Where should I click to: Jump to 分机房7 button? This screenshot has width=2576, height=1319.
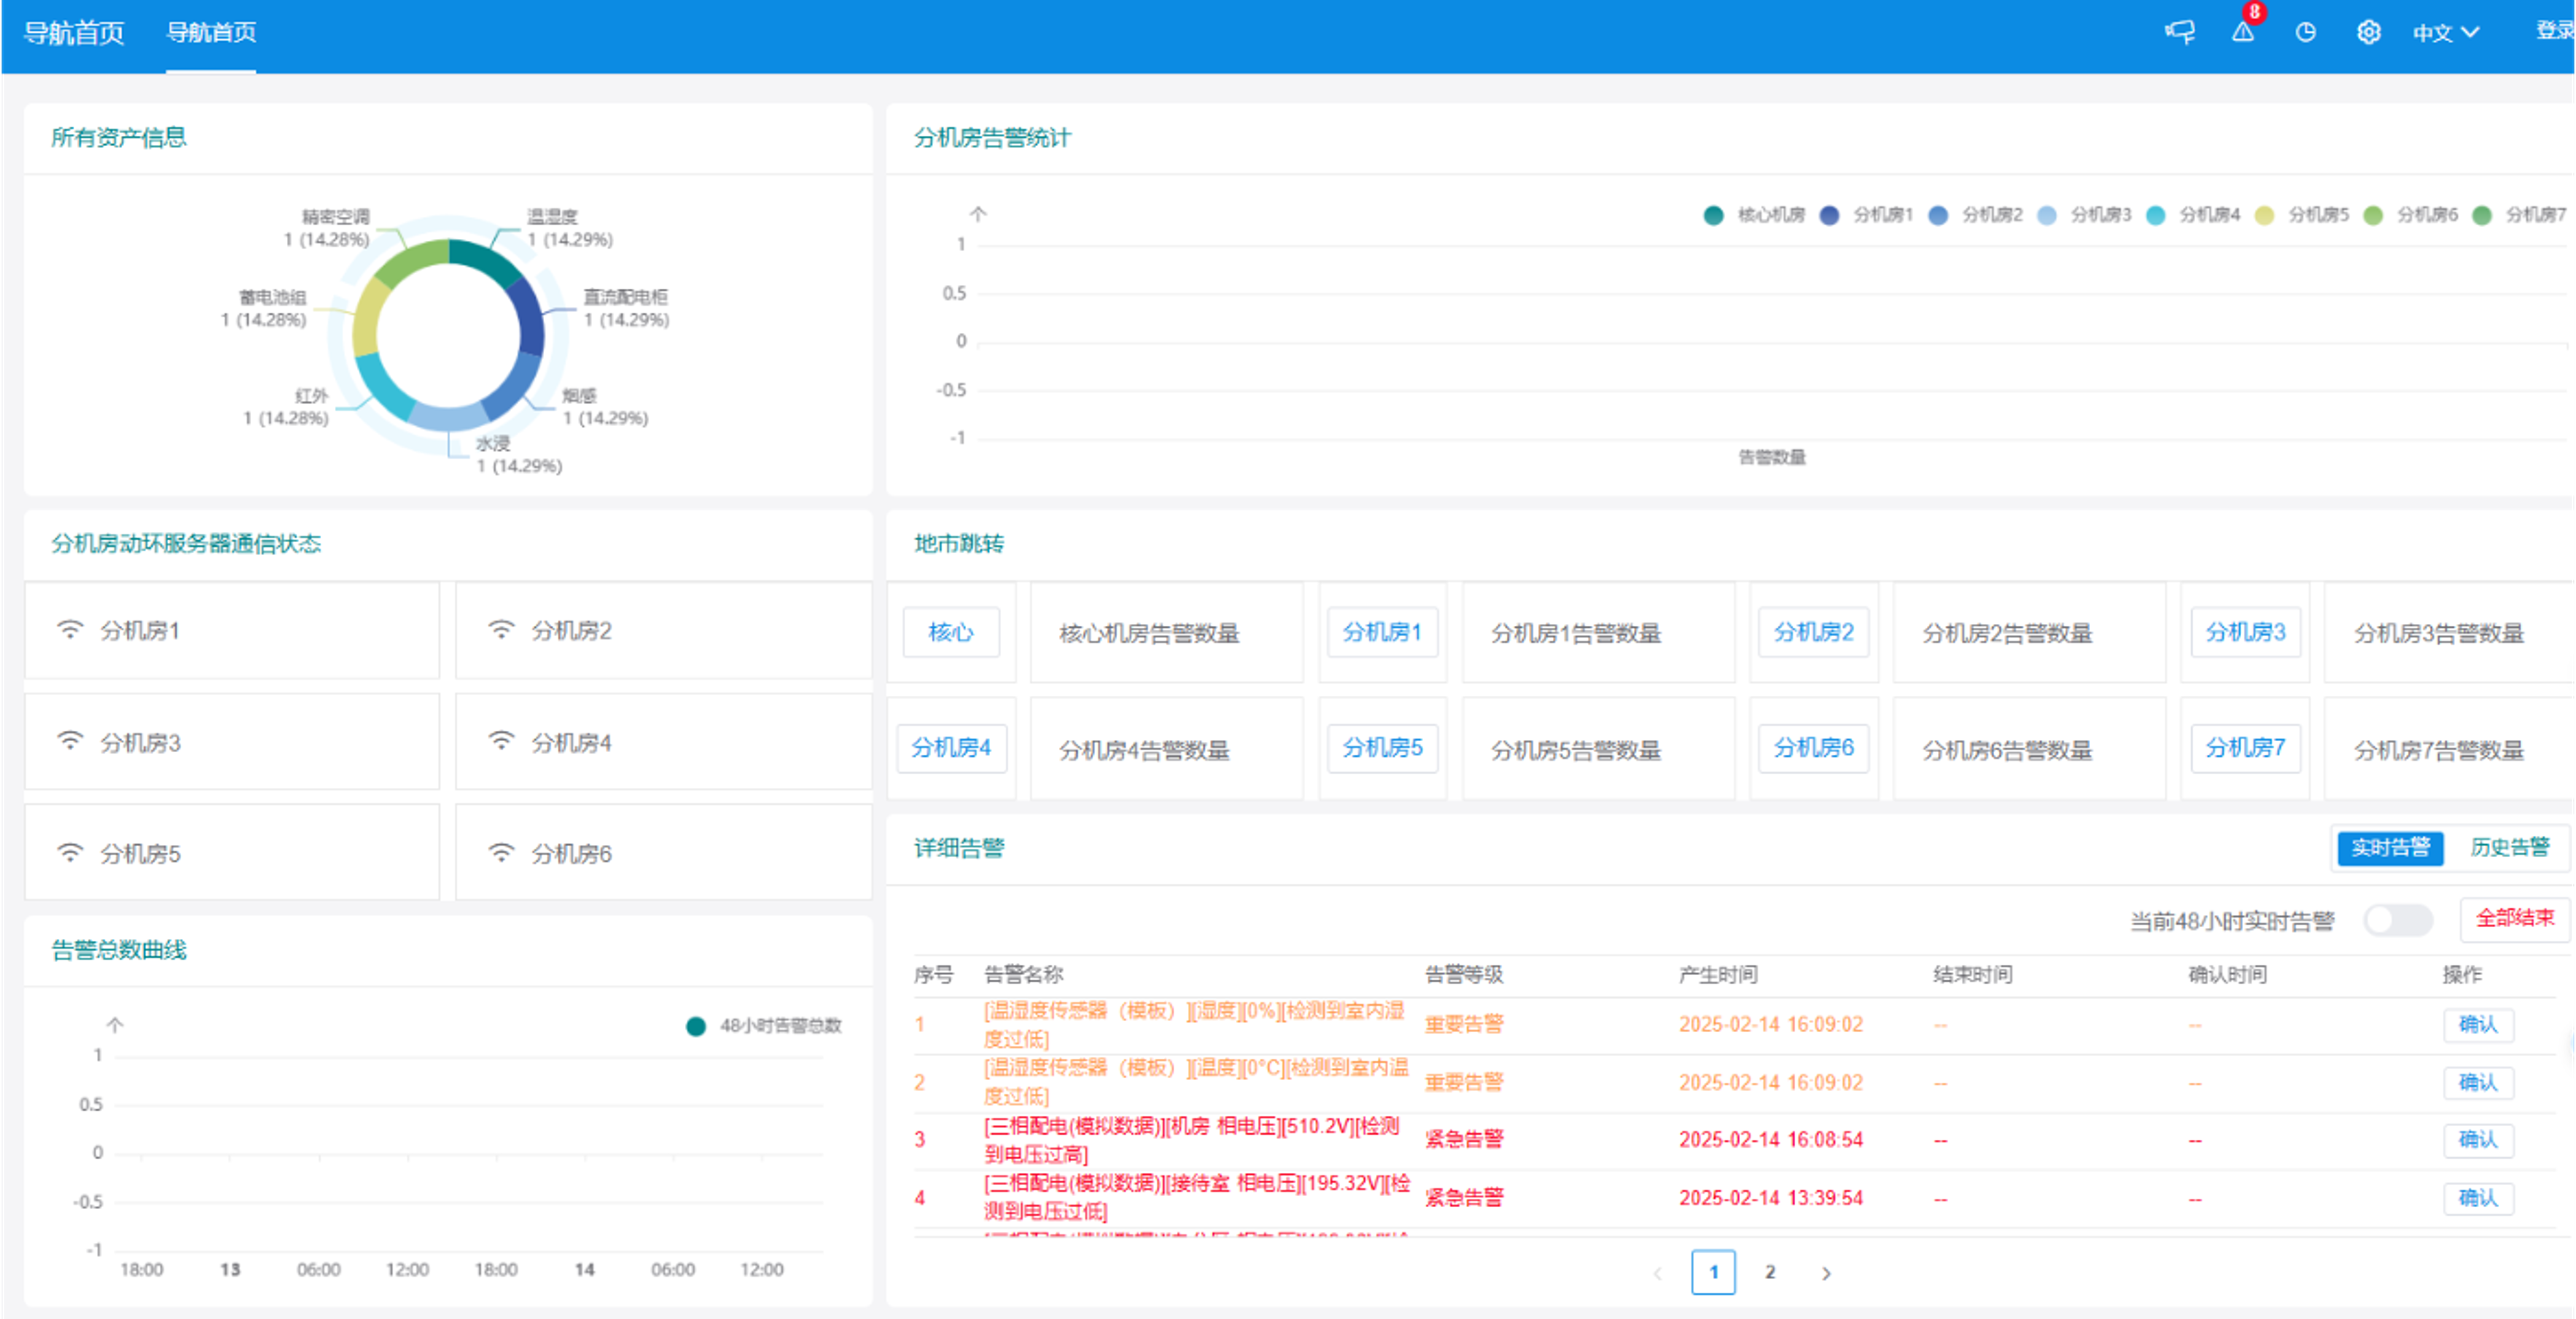[2245, 748]
